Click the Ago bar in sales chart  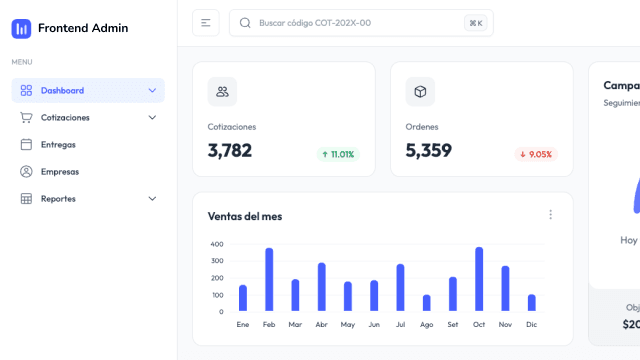(x=427, y=303)
